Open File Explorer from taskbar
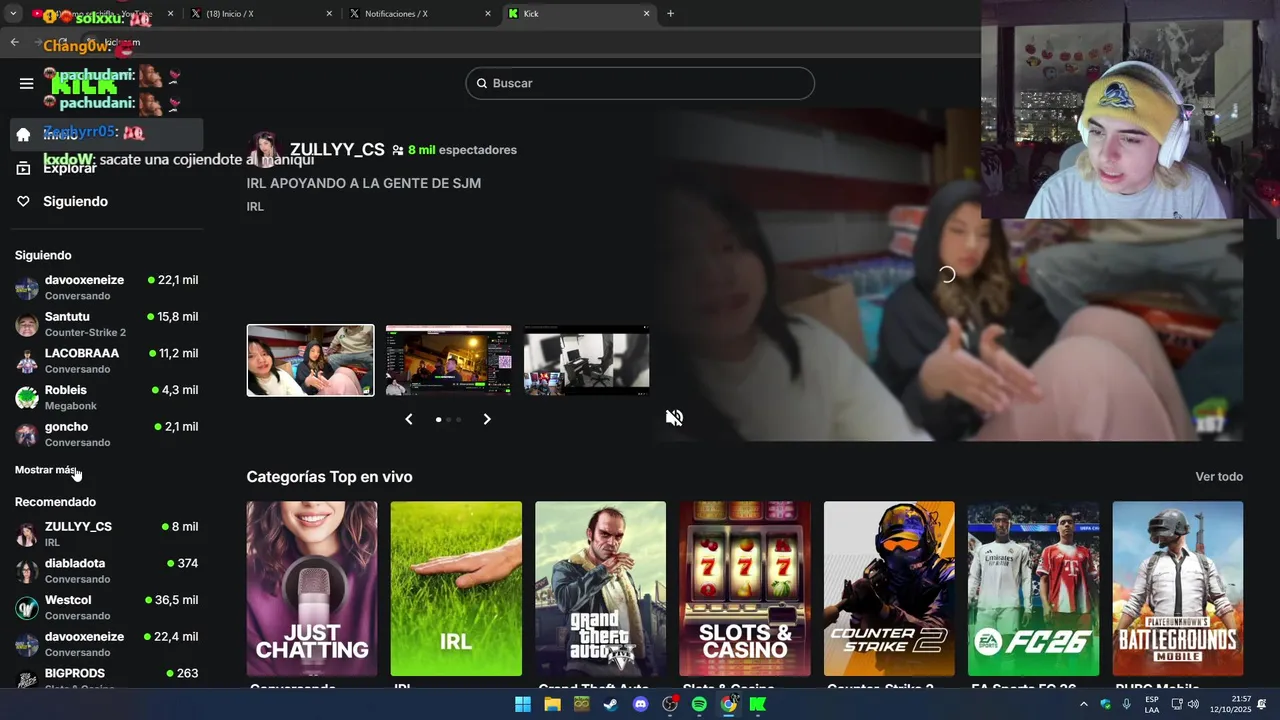The width and height of the screenshot is (1280, 720). [x=552, y=704]
